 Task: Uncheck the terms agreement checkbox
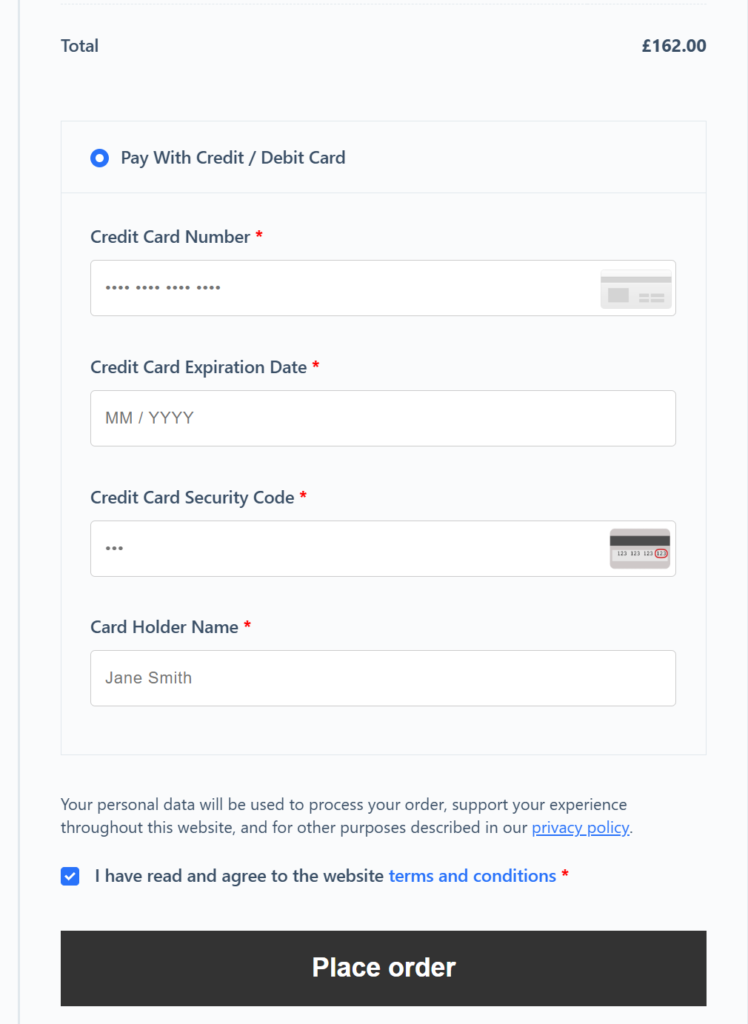(70, 877)
